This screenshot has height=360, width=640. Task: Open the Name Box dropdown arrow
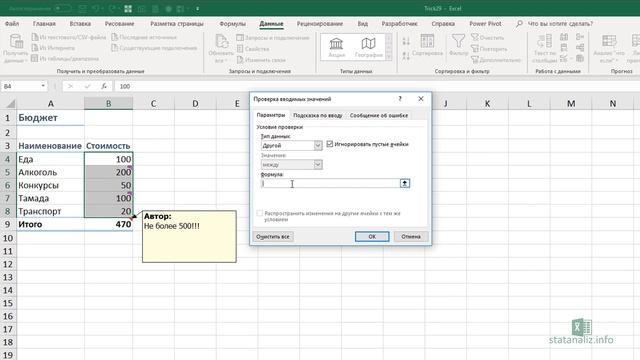point(43,86)
